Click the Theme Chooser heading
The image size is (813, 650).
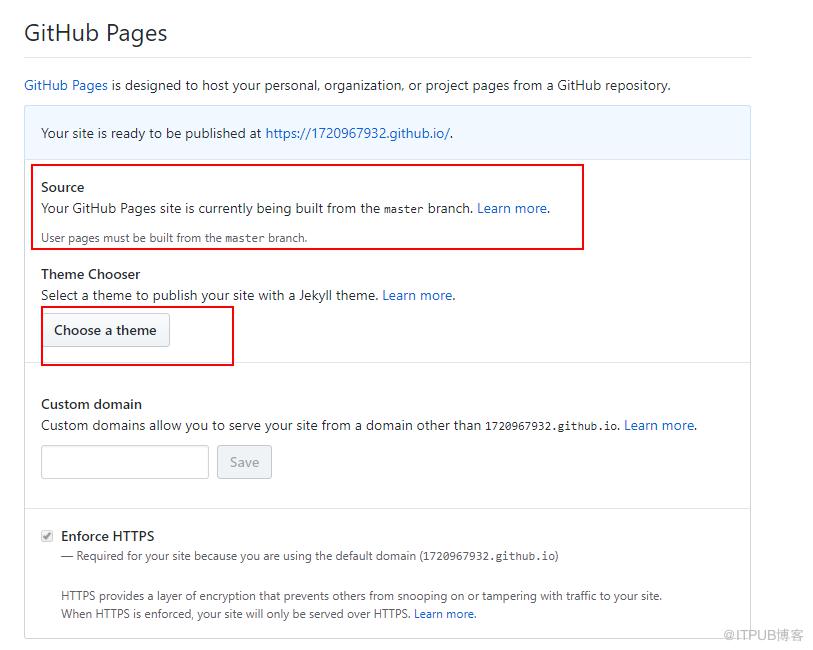[x=91, y=274]
